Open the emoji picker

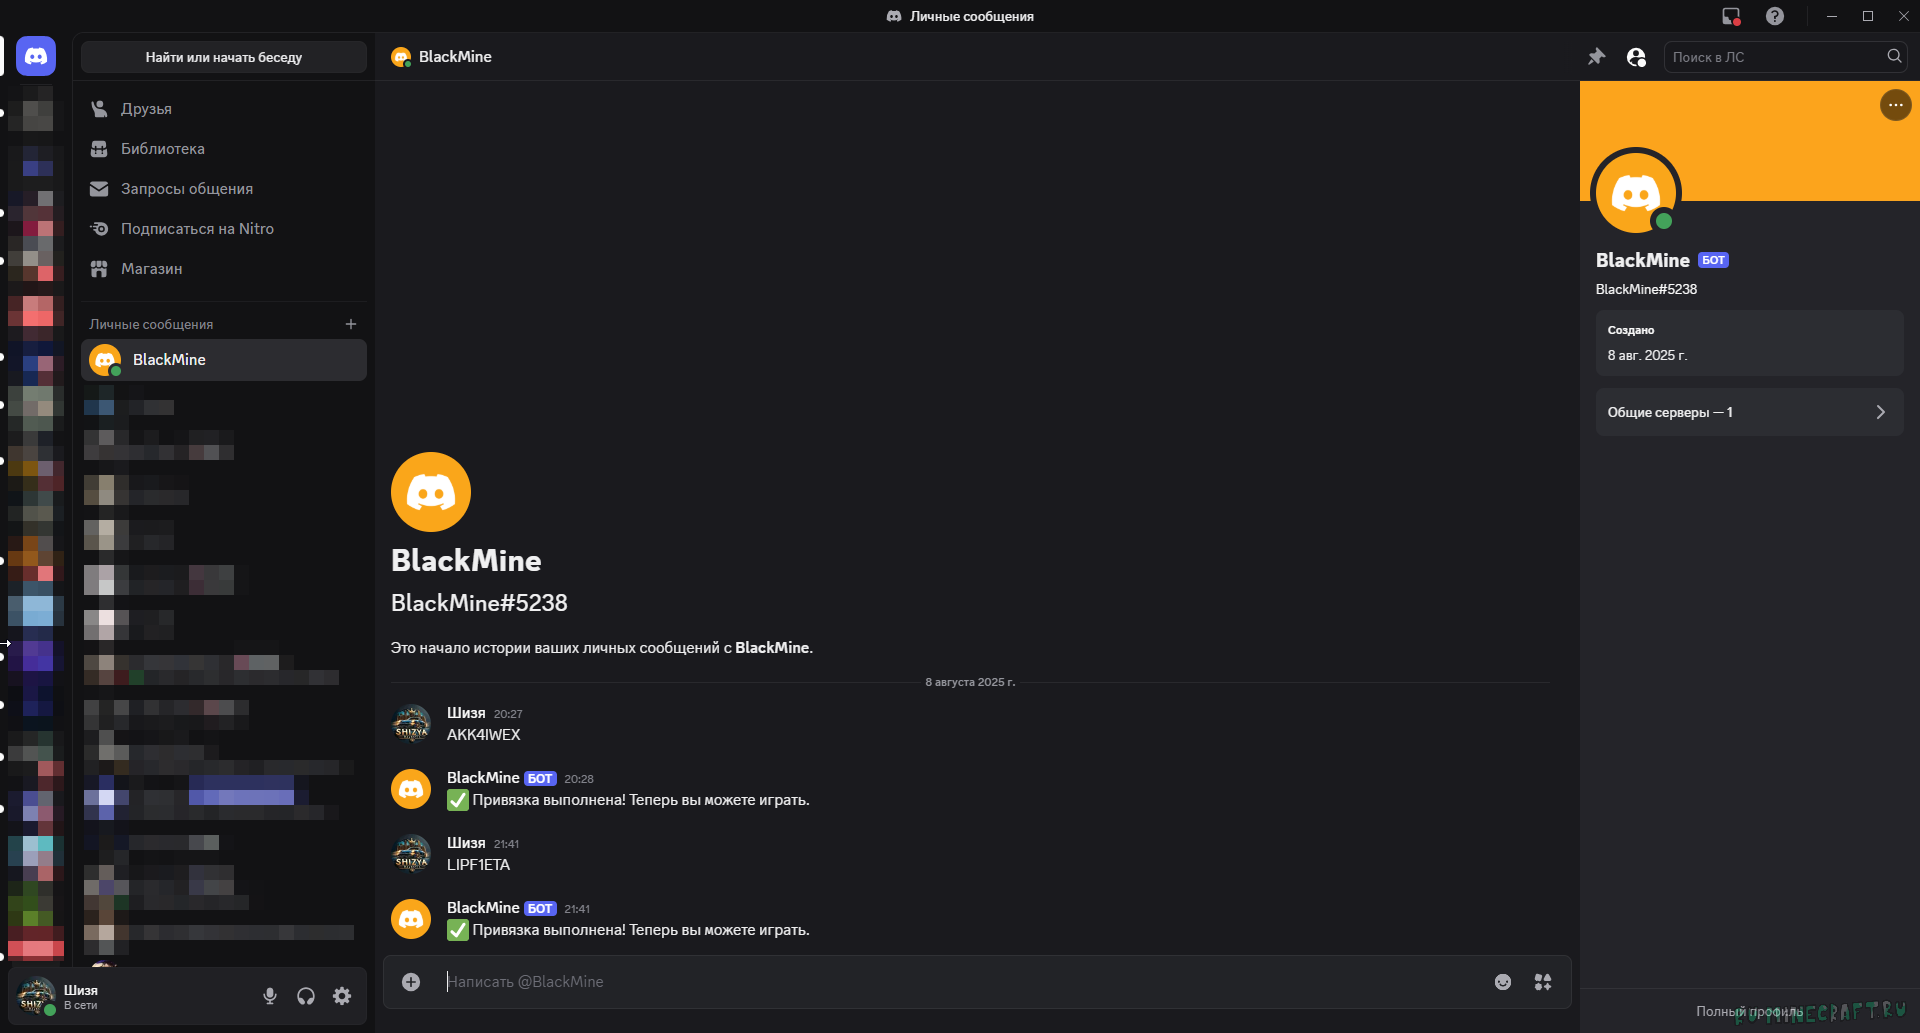pos(1503,982)
